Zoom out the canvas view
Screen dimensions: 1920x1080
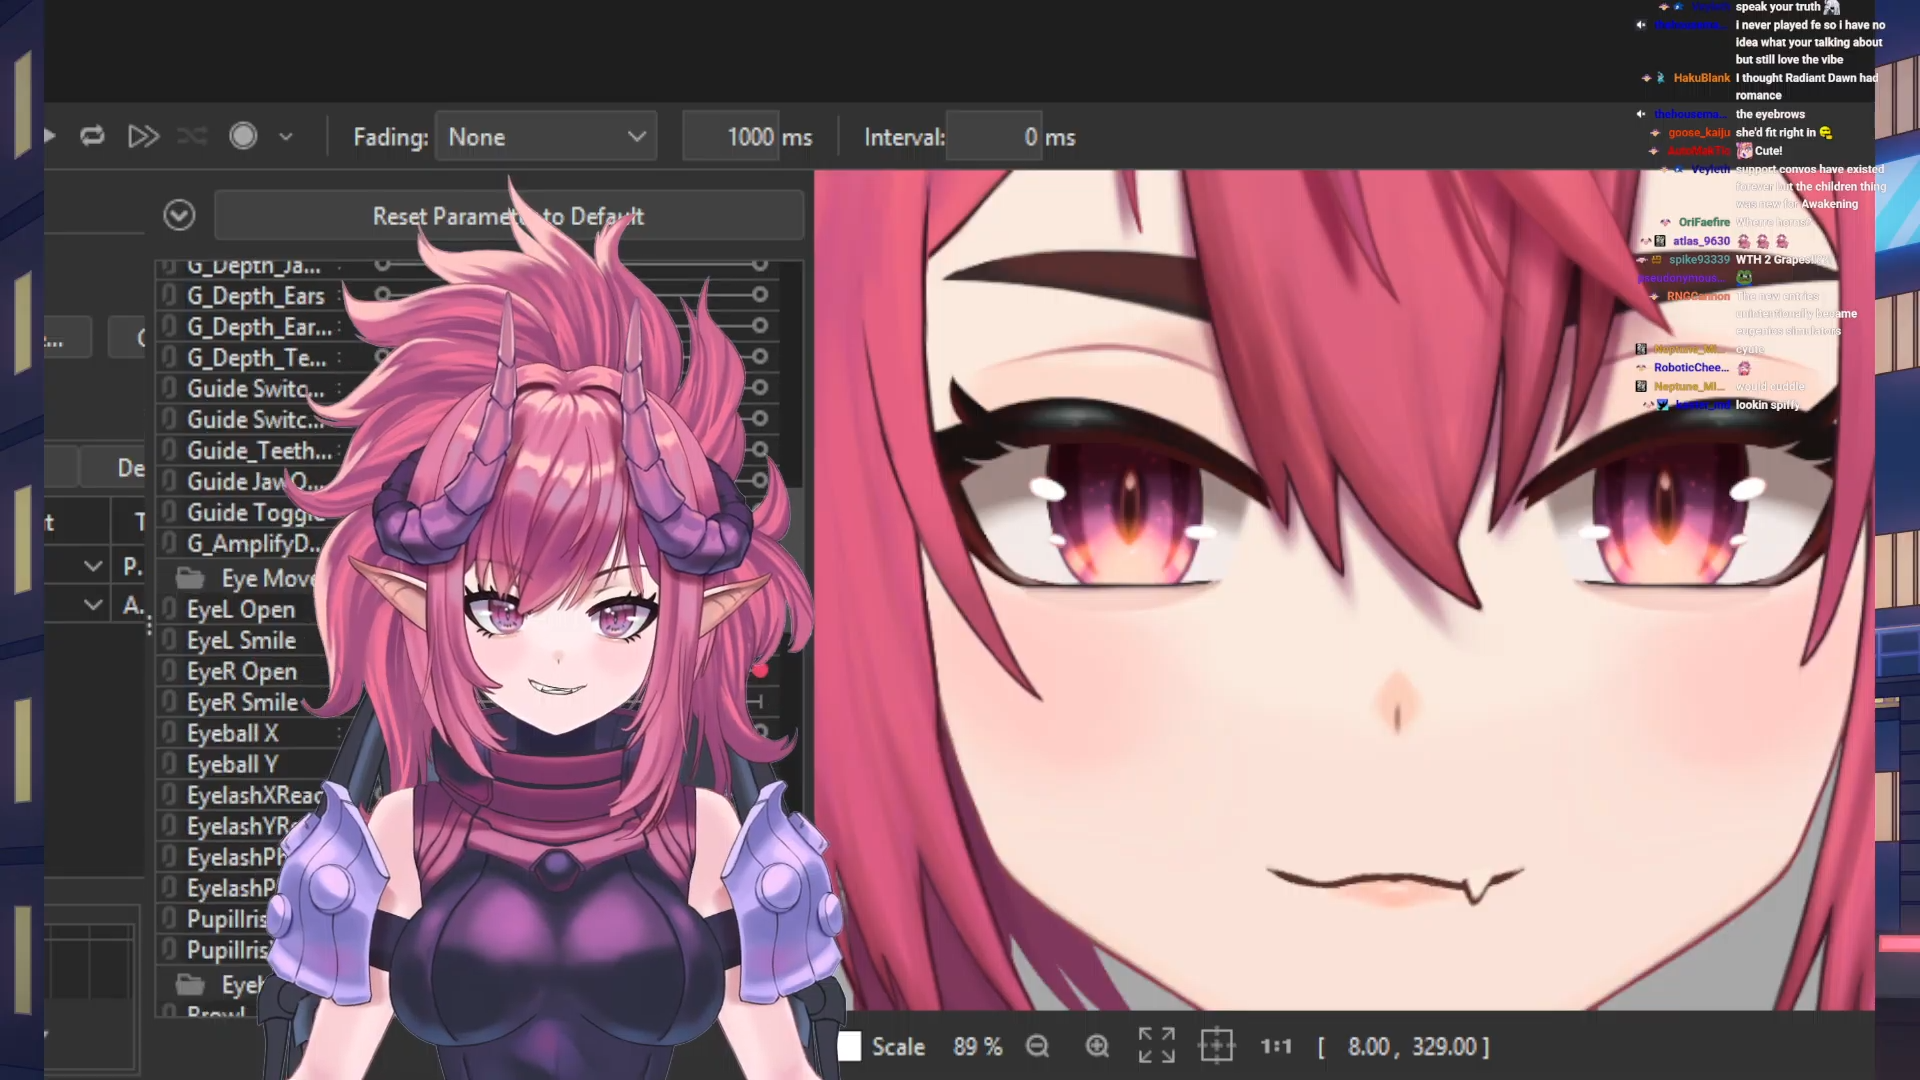tap(1037, 1046)
